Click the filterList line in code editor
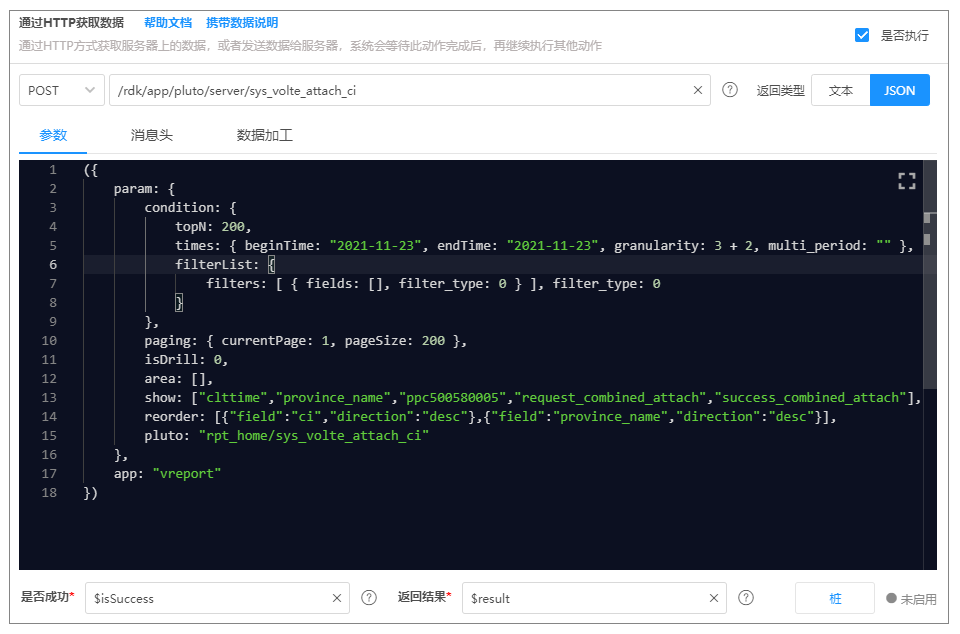Screen dimensions: 960x634 pos(217,265)
